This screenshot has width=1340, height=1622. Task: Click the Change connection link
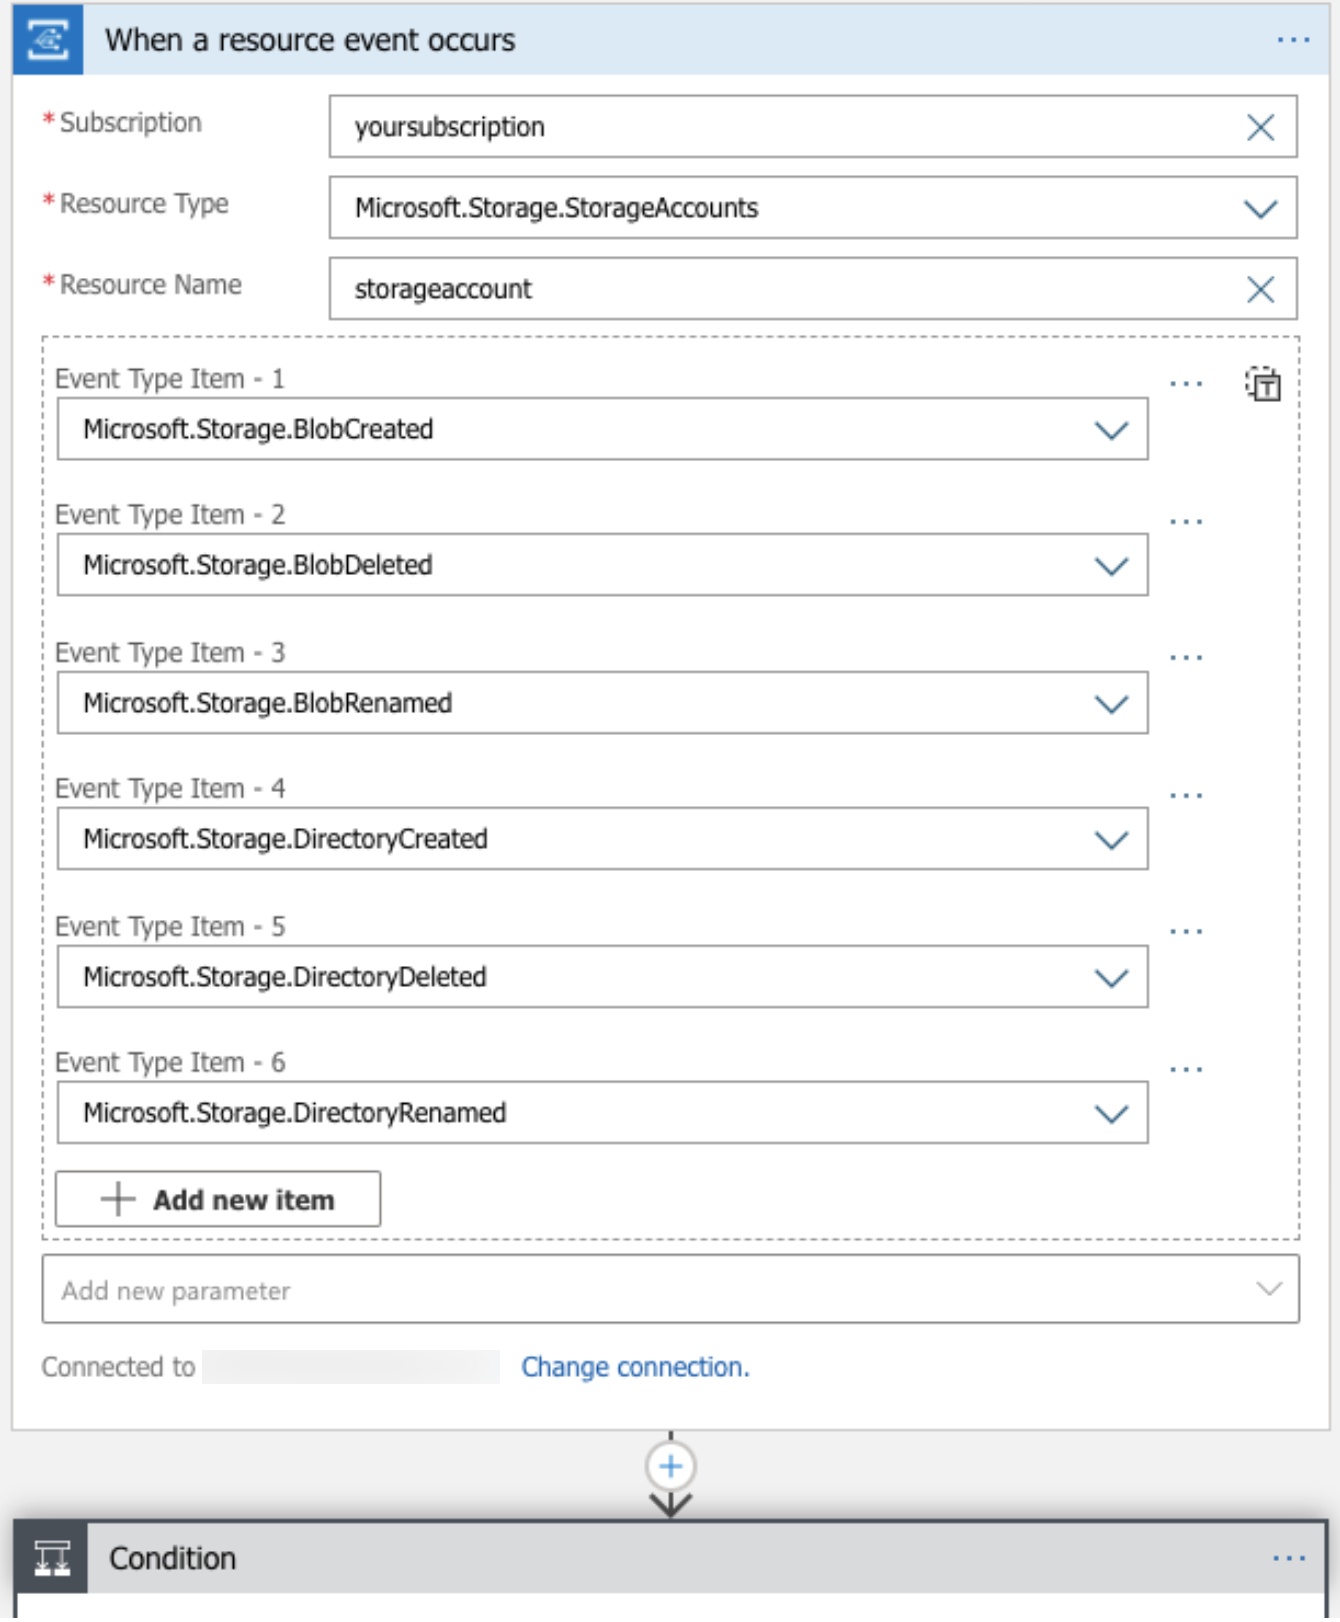click(x=635, y=1367)
